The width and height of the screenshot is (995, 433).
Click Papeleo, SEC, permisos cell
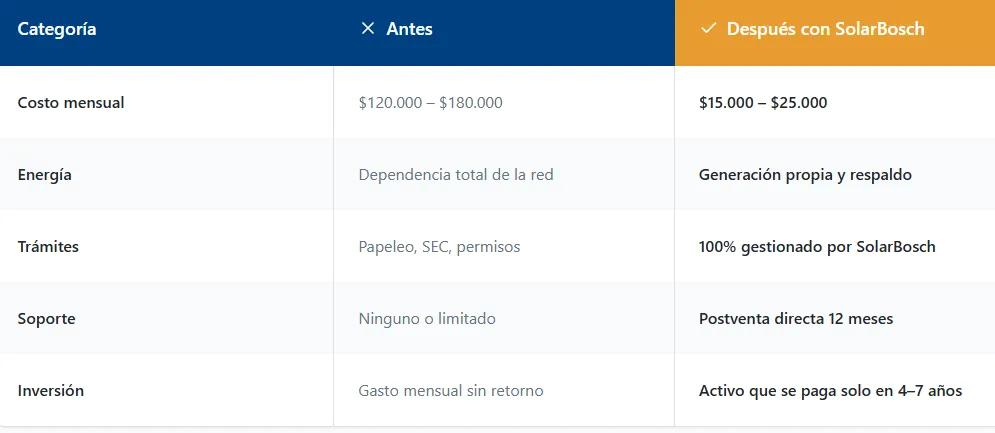(x=439, y=246)
